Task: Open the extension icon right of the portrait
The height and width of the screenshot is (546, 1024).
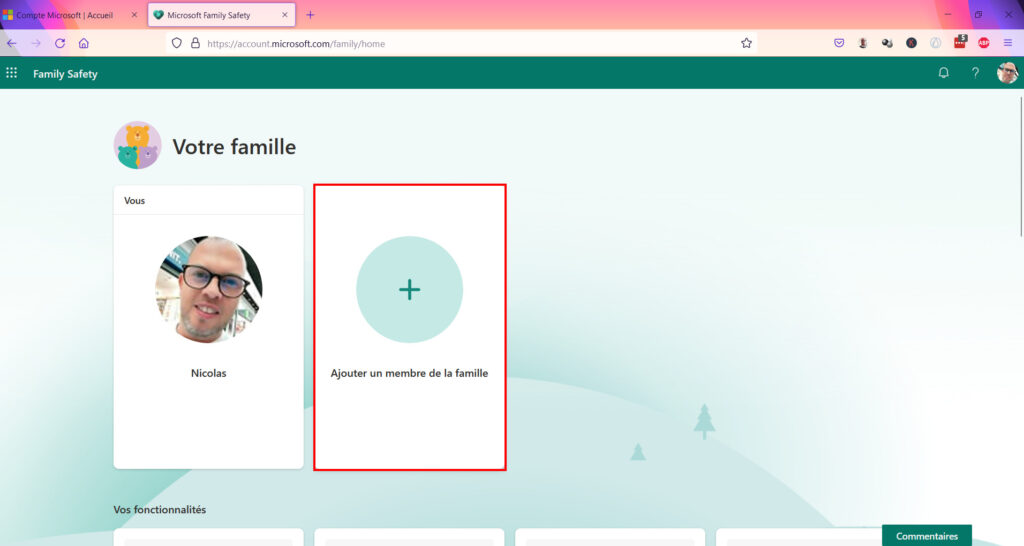Action: pos(887,43)
